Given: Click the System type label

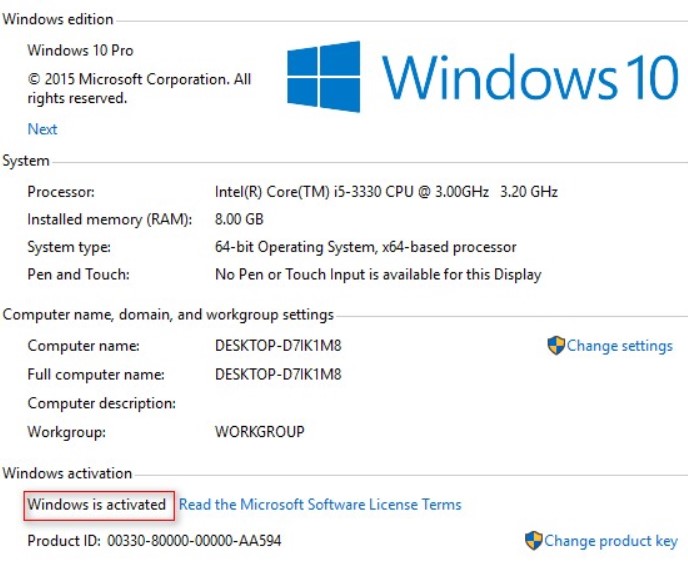Looking at the screenshot, I should pyautogui.click(x=69, y=247).
